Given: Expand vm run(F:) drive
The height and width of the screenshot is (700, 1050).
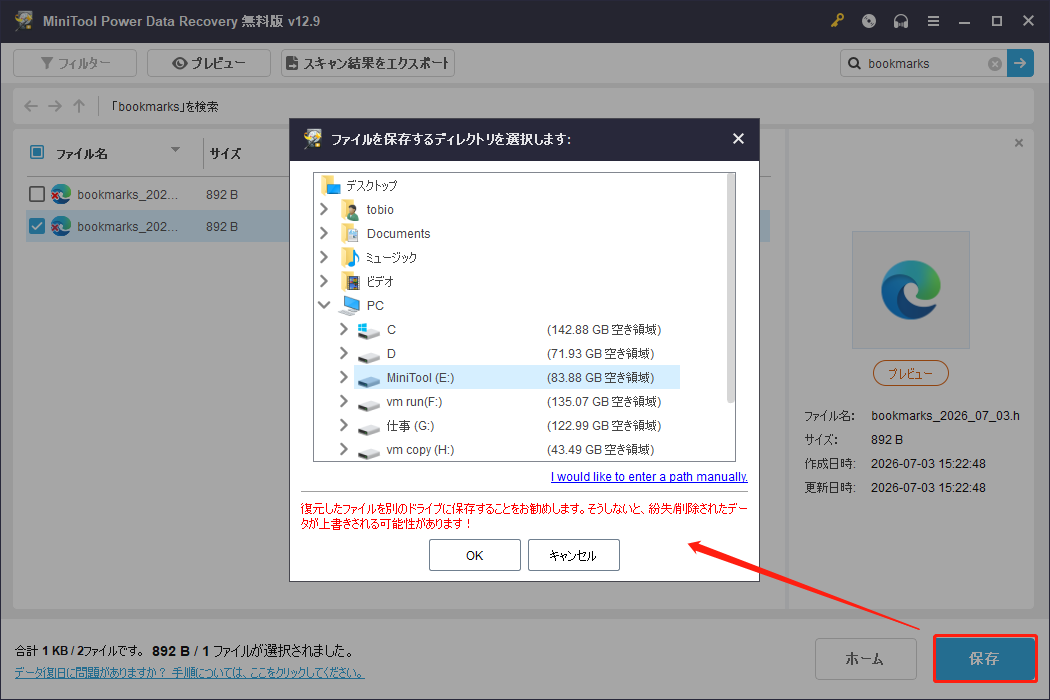Looking at the screenshot, I should (x=344, y=401).
